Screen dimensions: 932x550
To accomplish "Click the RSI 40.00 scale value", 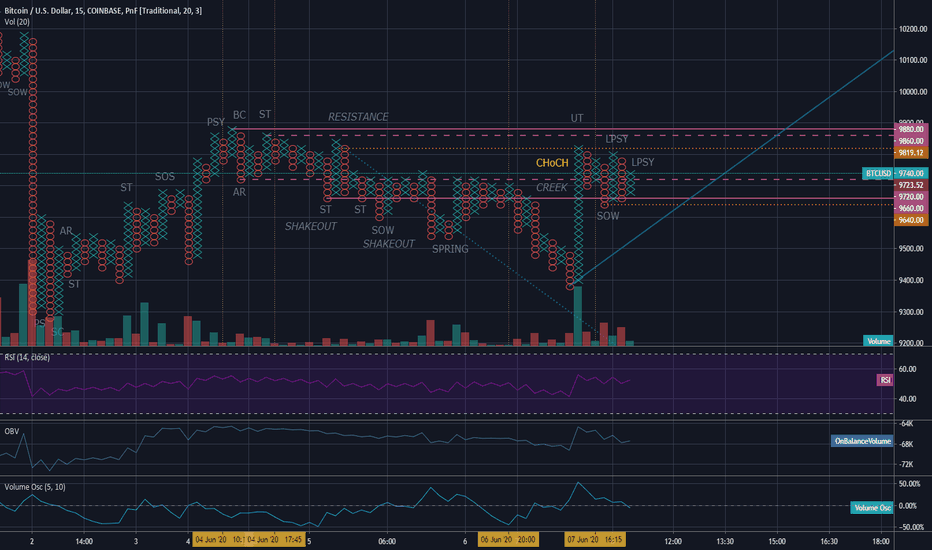I will click(908, 399).
